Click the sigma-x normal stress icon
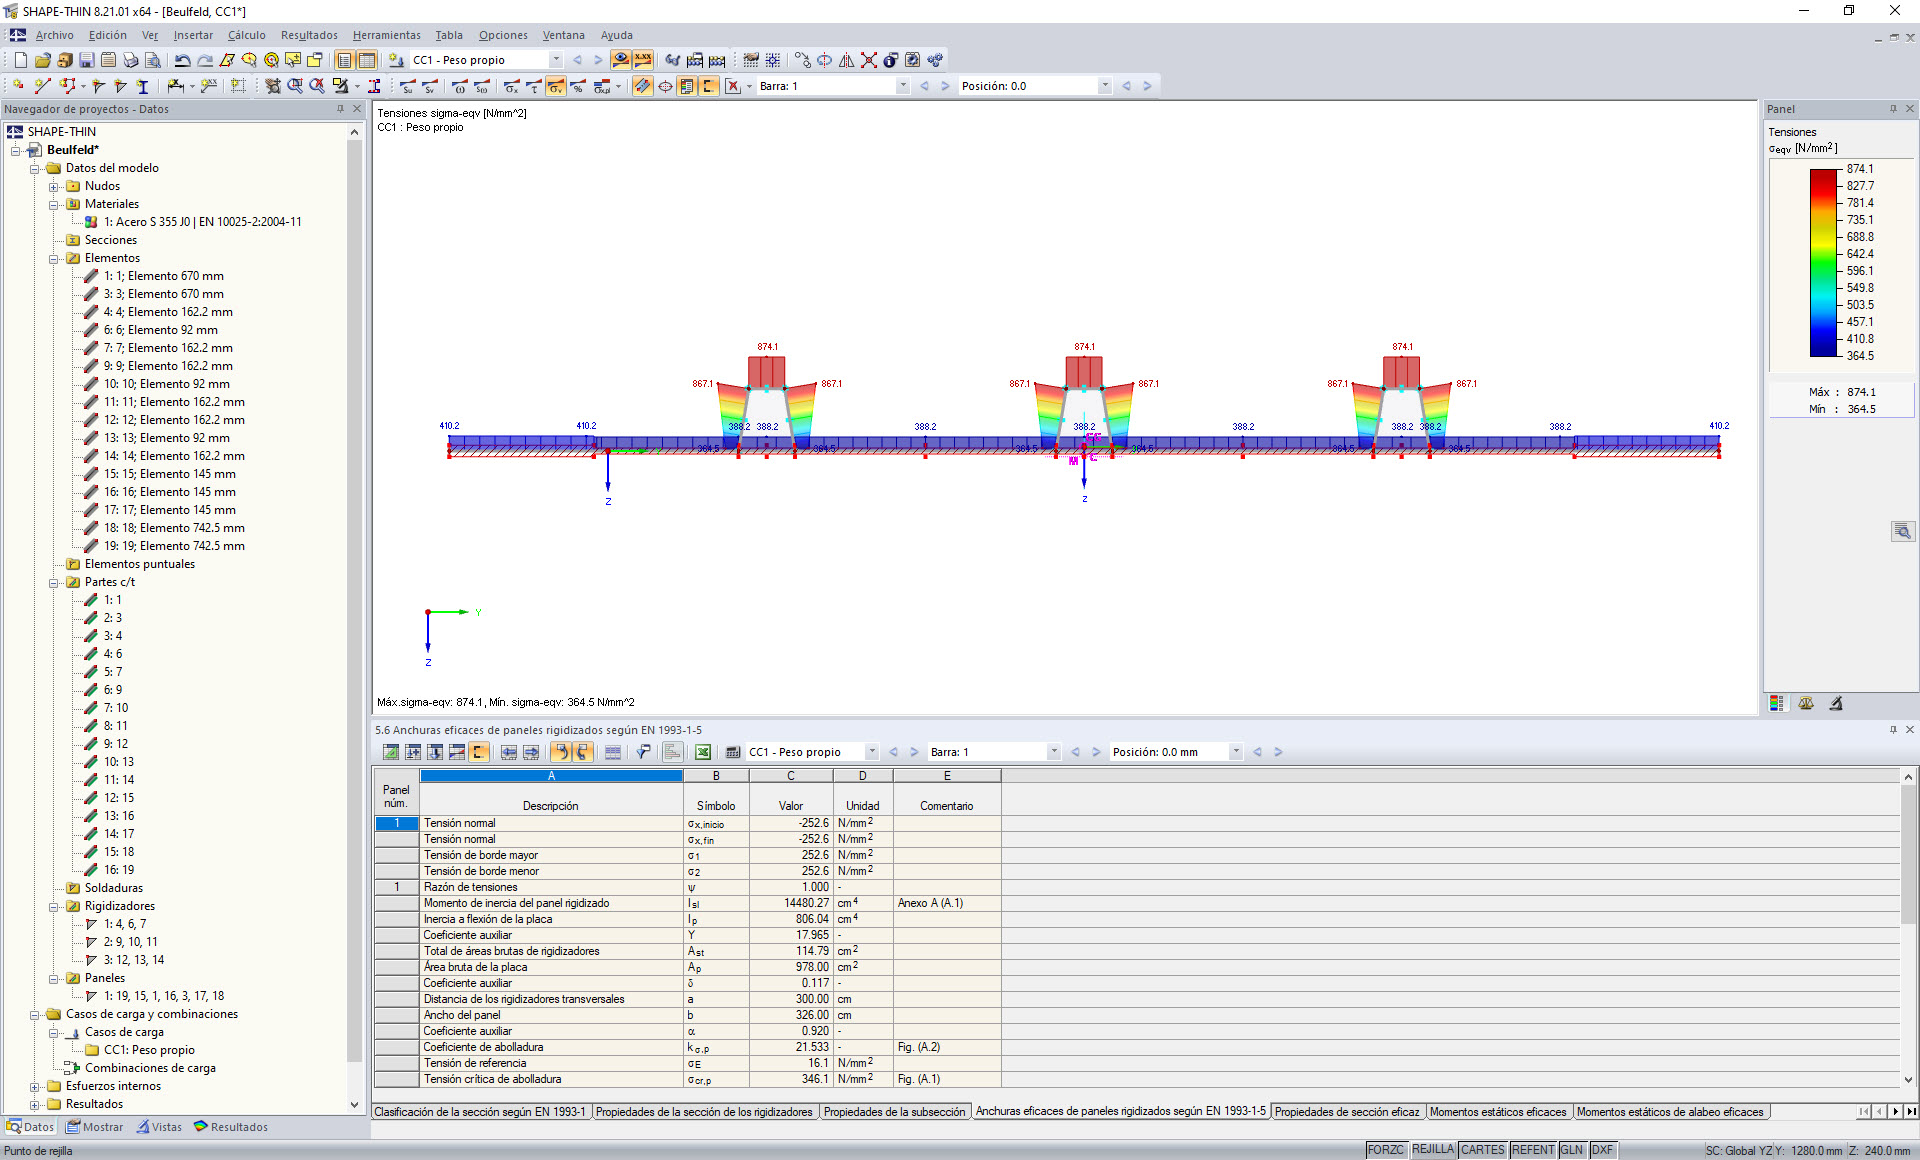Image resolution: width=1920 pixels, height=1160 pixels. (x=511, y=86)
